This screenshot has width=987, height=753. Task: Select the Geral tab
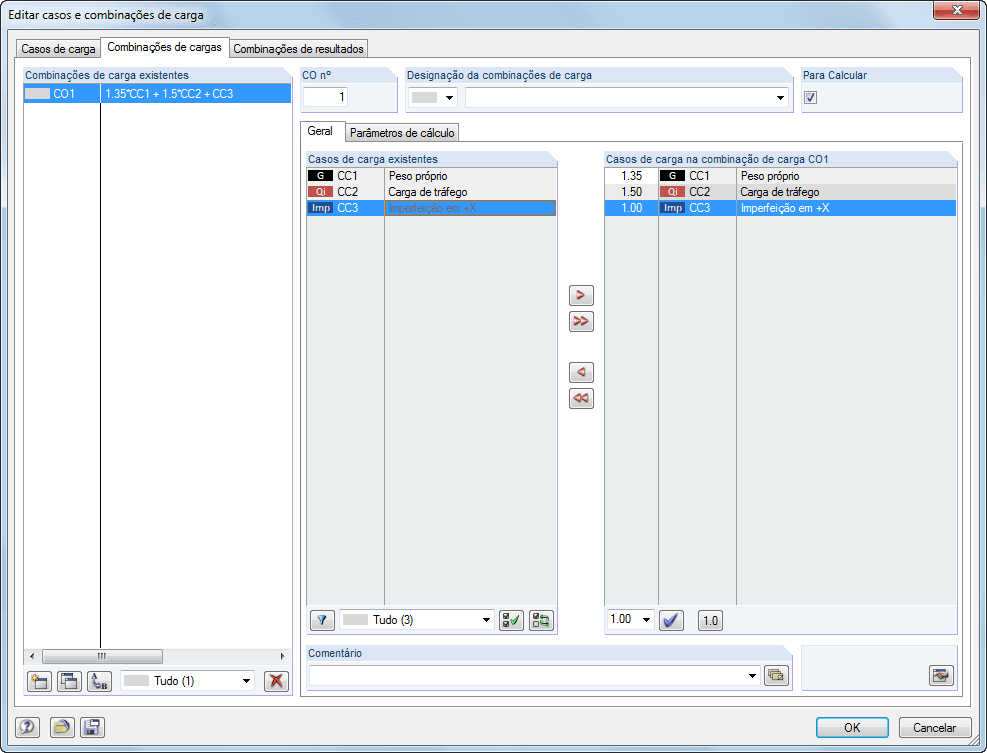pos(320,131)
